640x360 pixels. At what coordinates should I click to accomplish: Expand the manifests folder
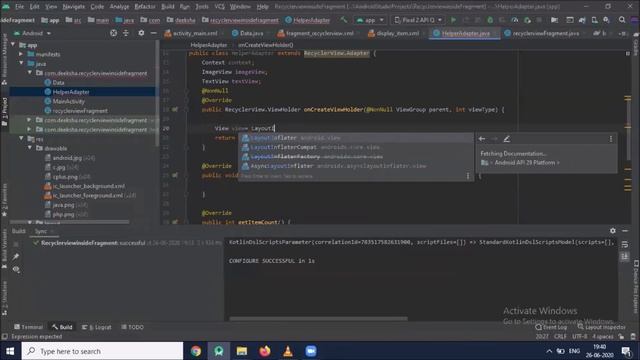21,54
